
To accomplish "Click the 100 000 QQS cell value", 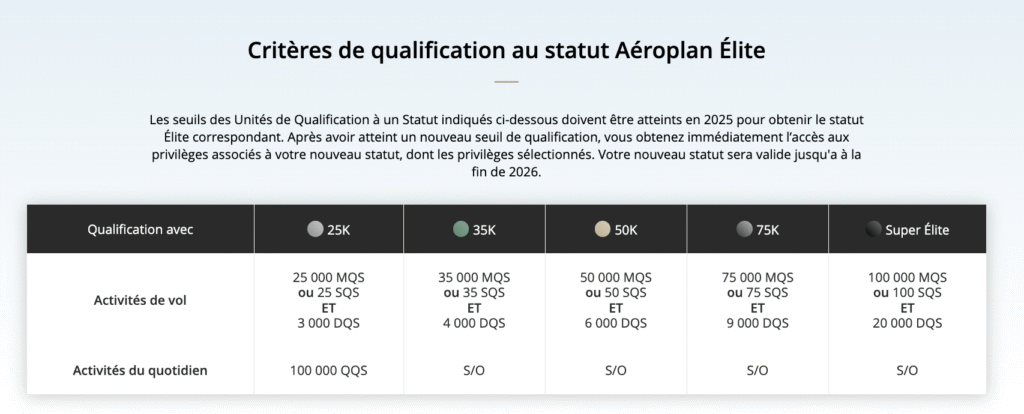I will (x=329, y=370).
